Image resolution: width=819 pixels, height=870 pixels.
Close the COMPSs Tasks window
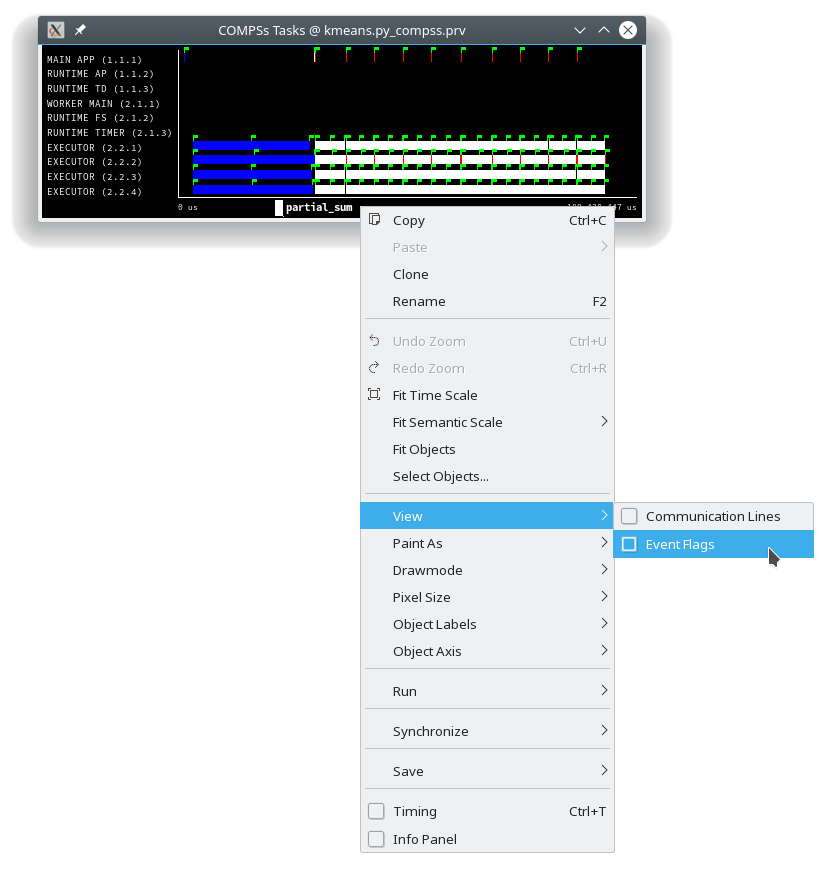pos(628,30)
